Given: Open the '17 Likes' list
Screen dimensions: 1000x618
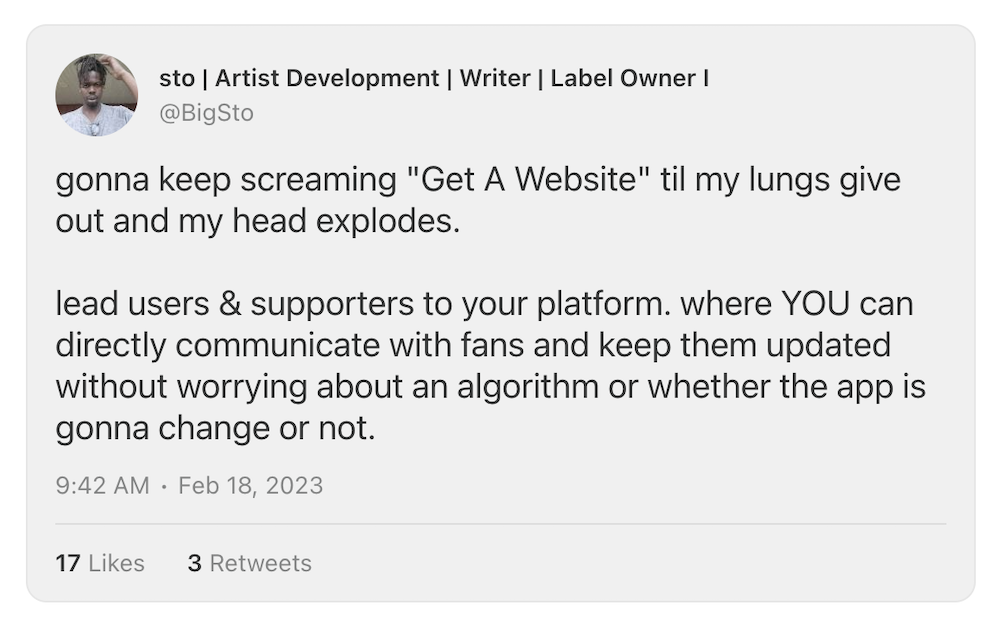Looking at the screenshot, I should click(x=100, y=563).
